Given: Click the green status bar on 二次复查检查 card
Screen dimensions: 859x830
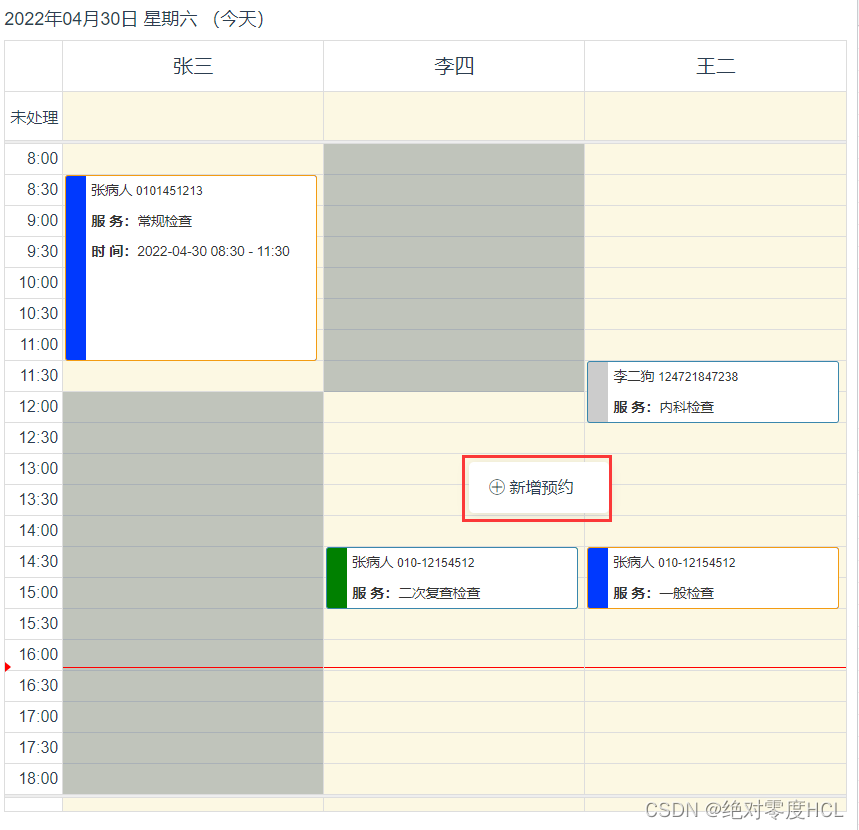Looking at the screenshot, I should (337, 577).
